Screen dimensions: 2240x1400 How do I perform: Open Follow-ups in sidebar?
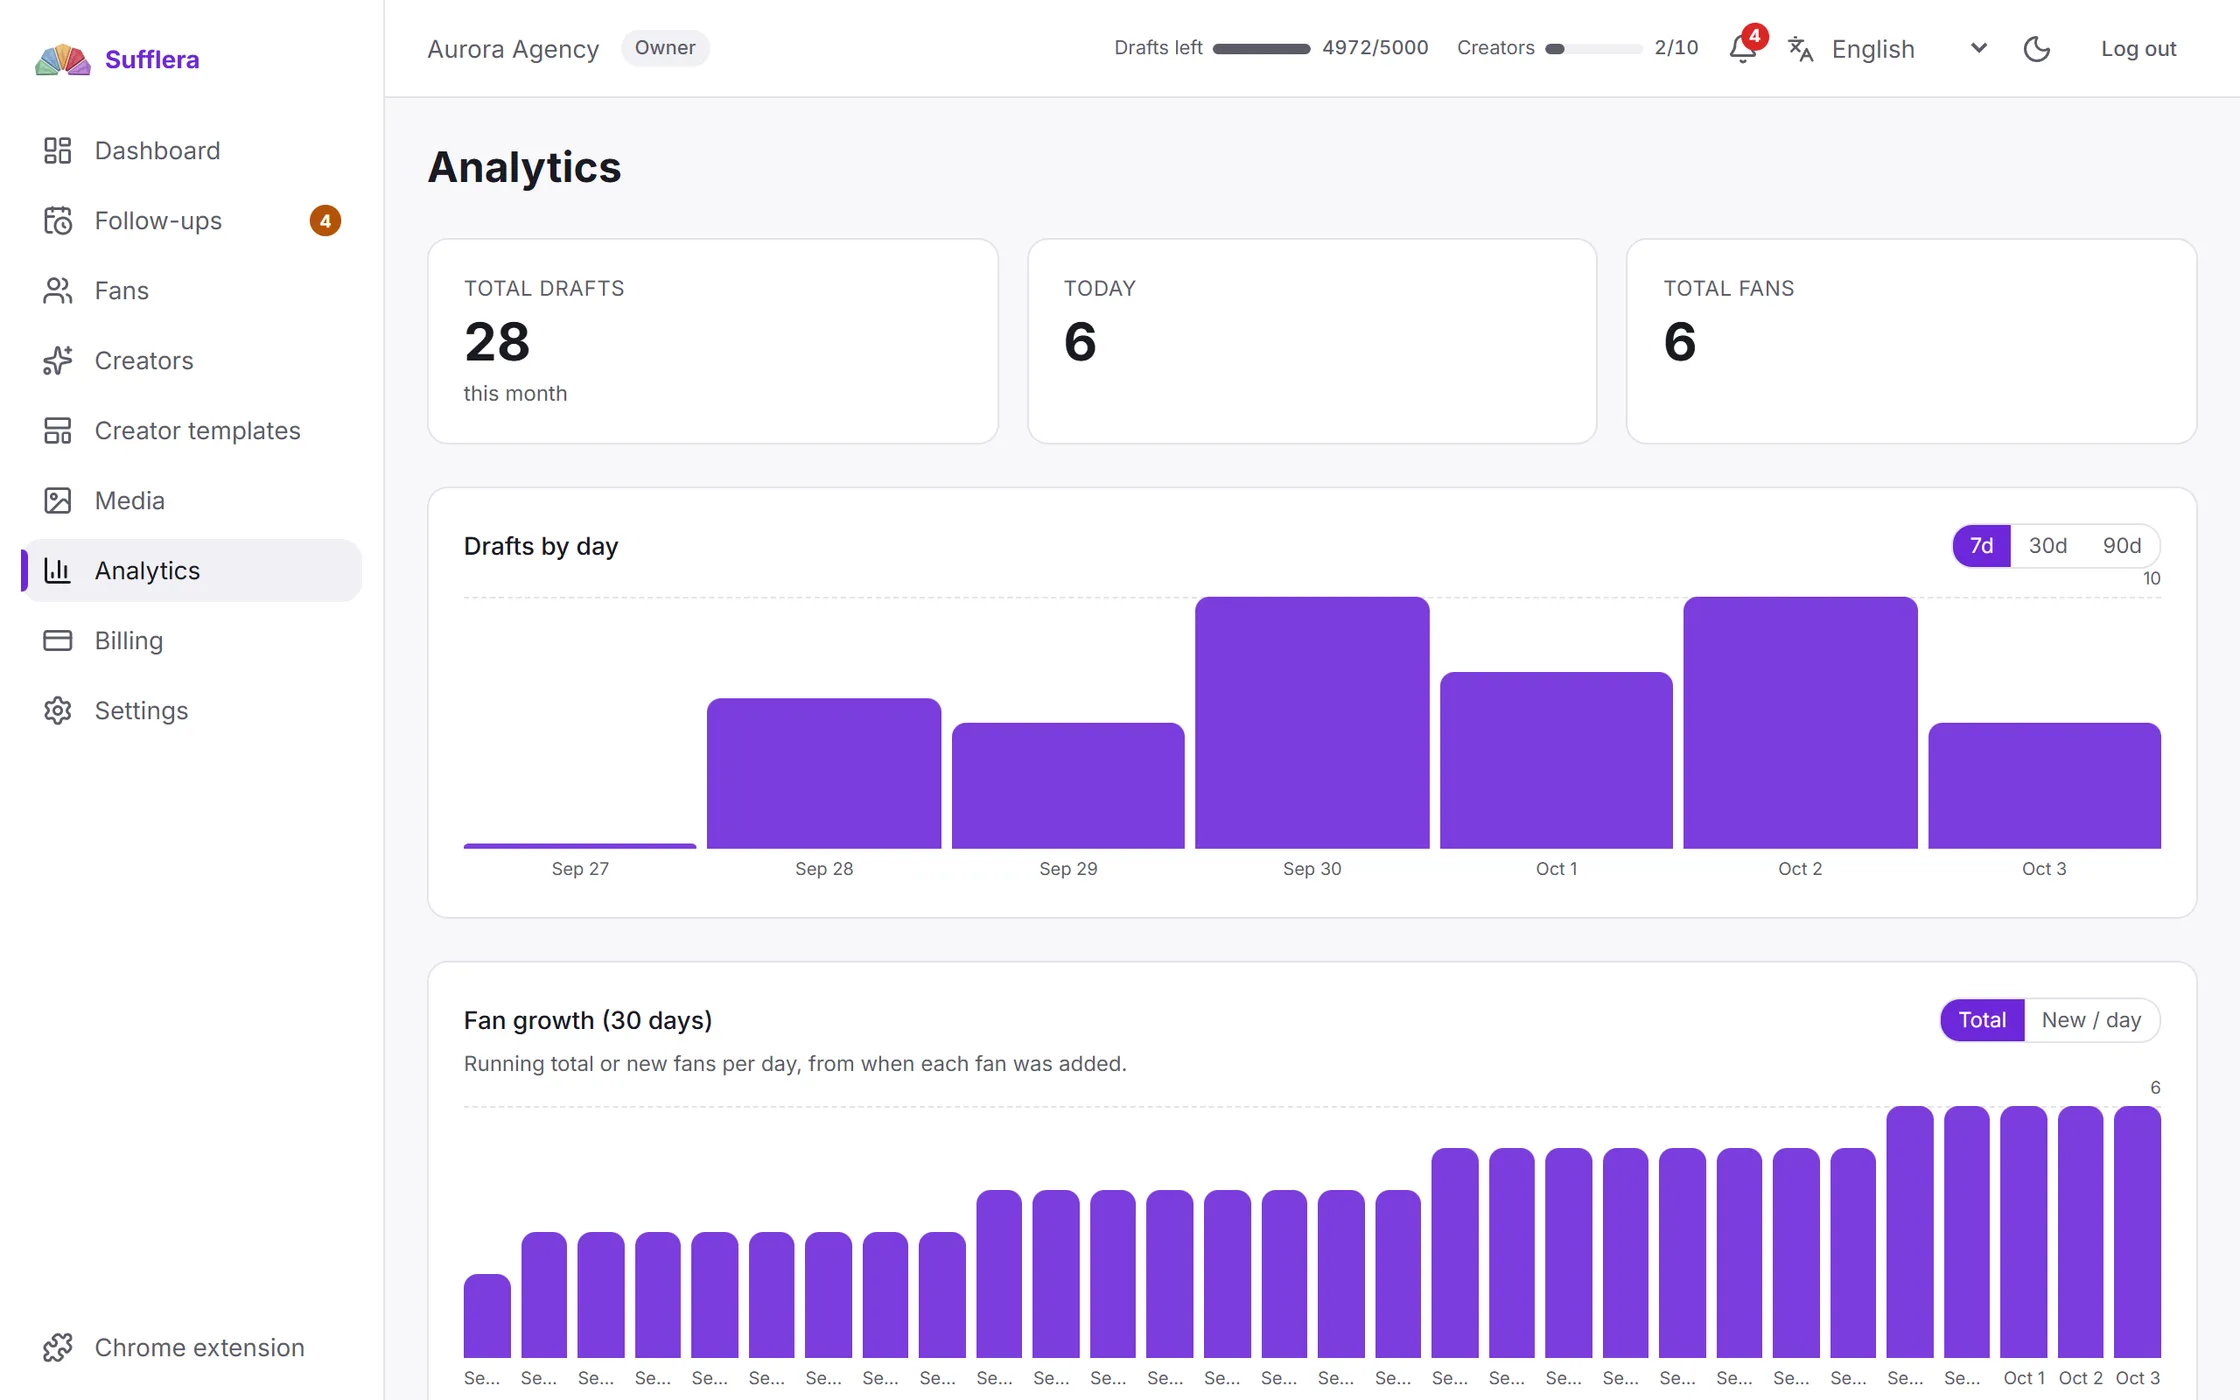click(x=191, y=221)
